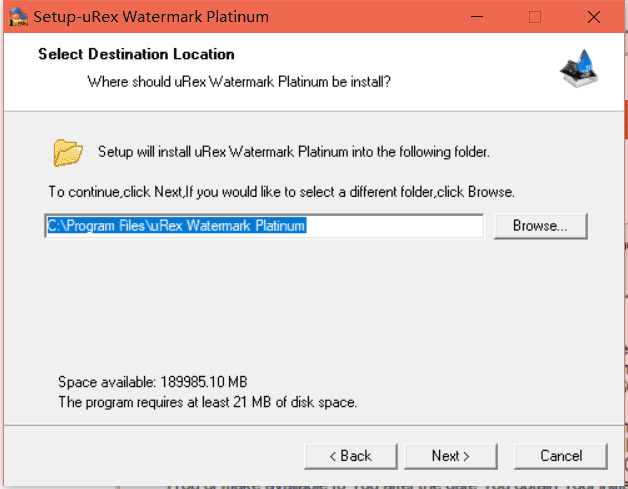Screen dimensions: 628x489
Task: Click 'Where should uRex Watermark Platinum be install?'
Action: [x=239, y=82]
